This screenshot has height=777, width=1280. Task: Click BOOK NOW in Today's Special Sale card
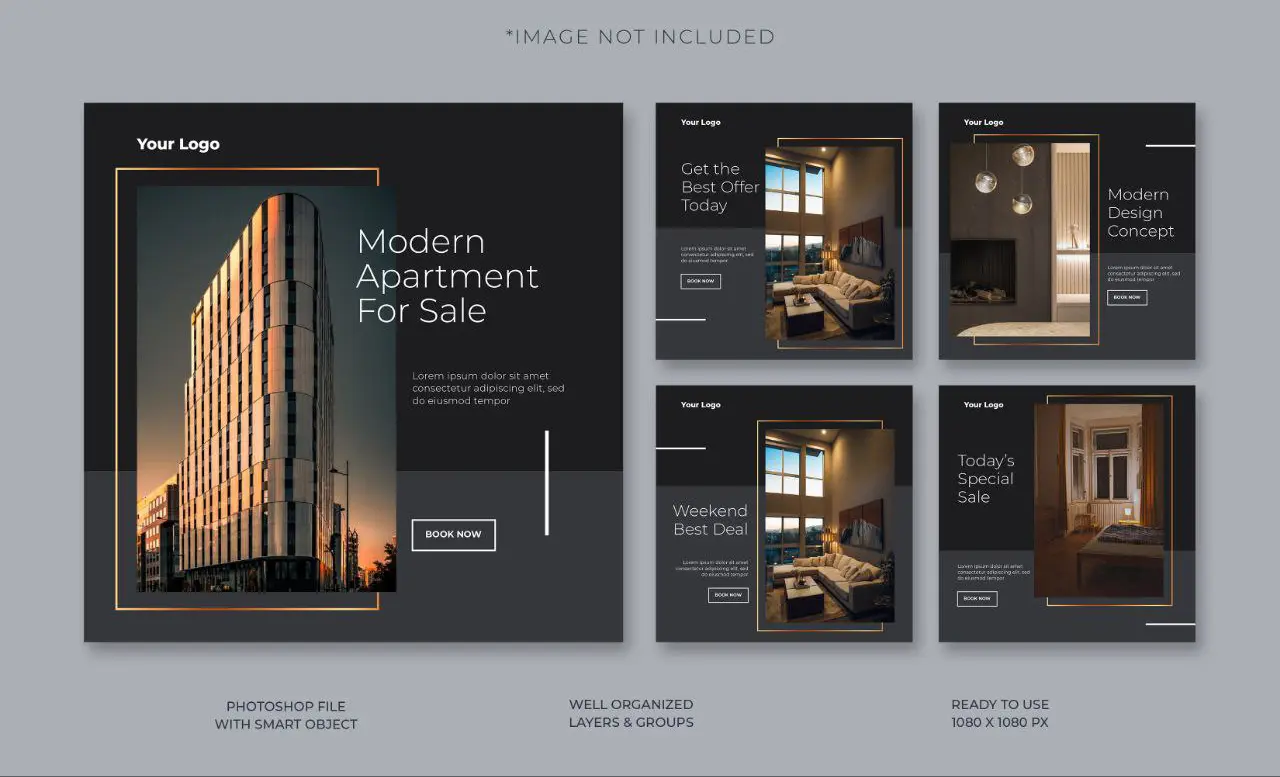(x=977, y=599)
